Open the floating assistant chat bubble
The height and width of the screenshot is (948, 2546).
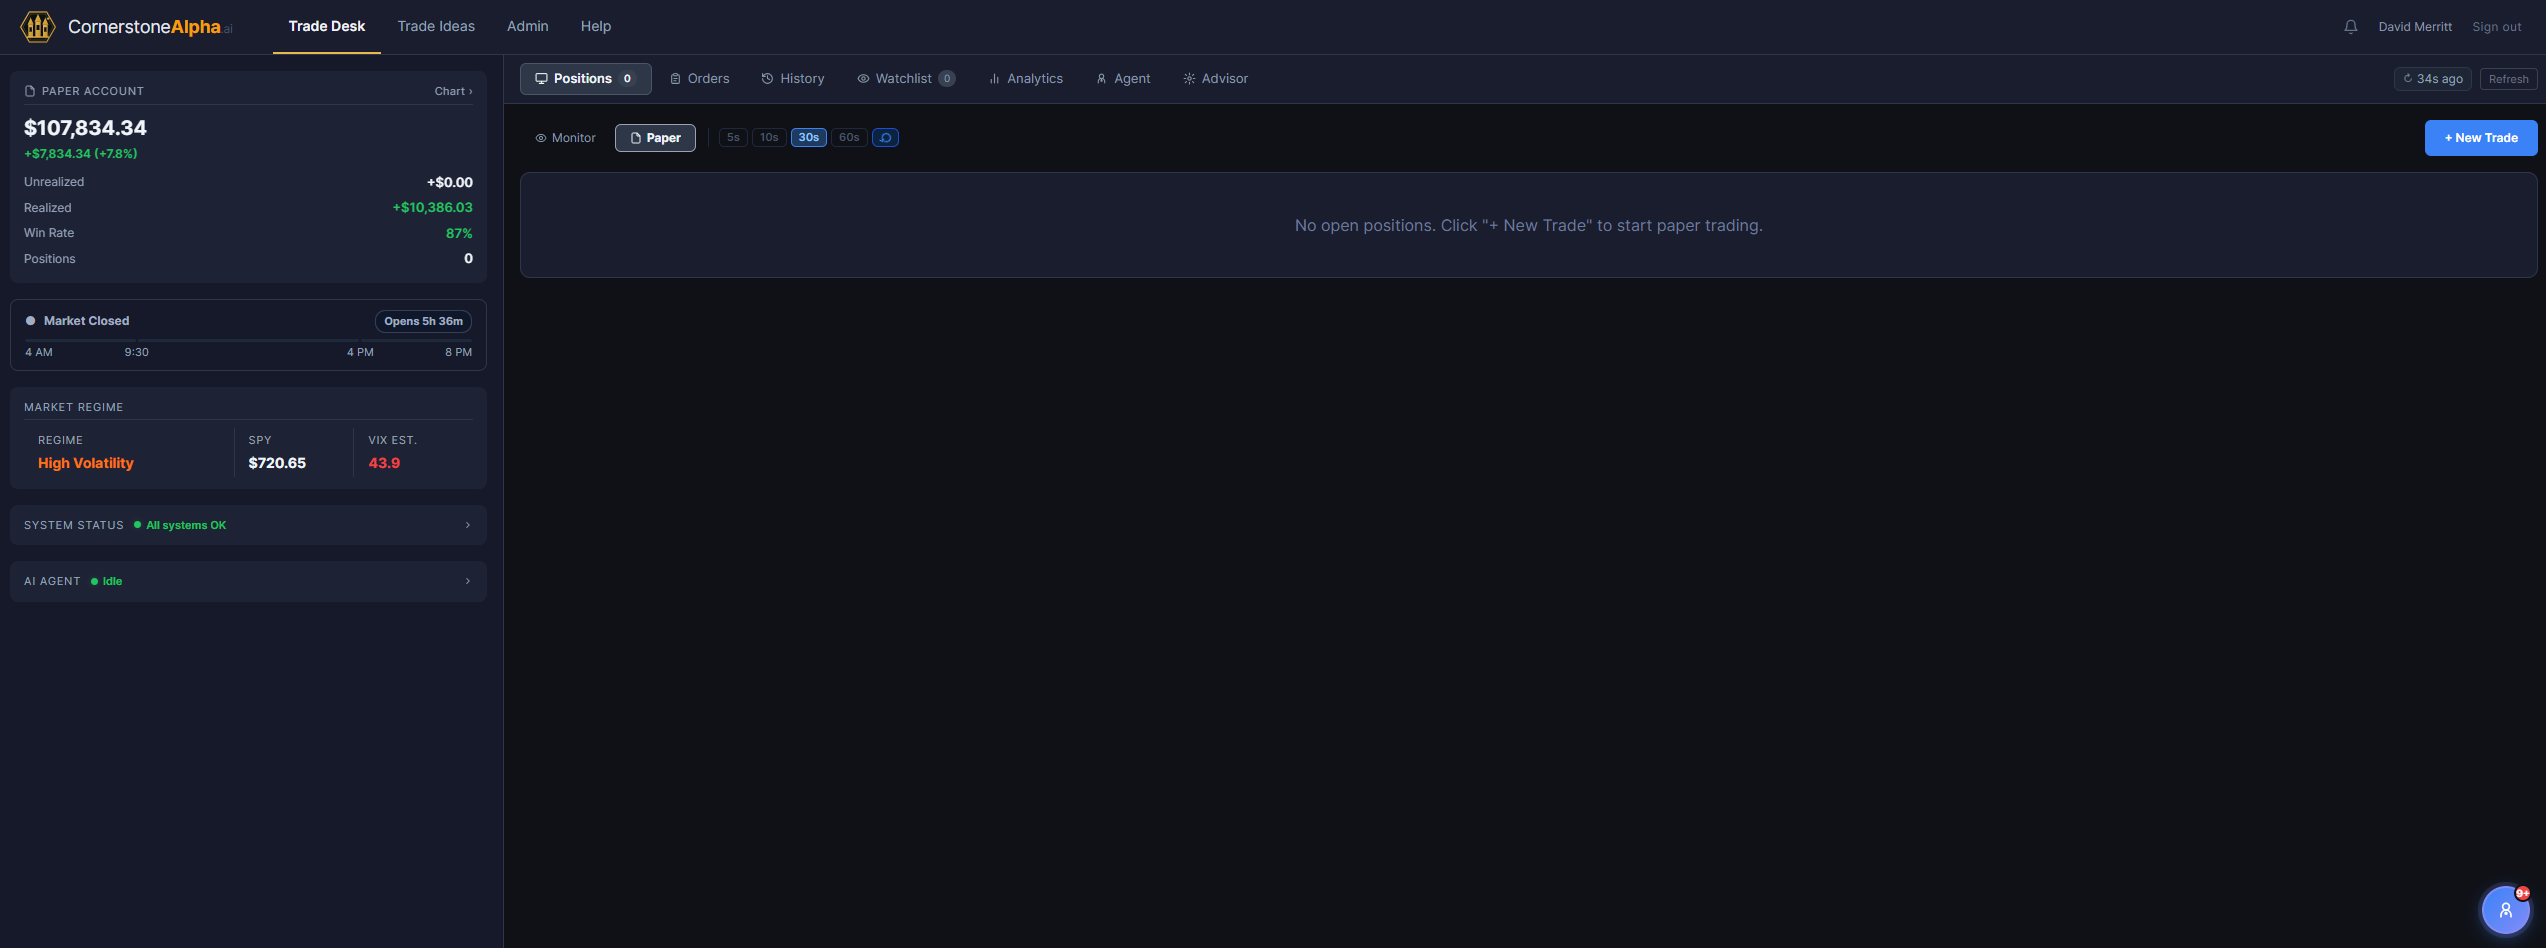(2505, 909)
